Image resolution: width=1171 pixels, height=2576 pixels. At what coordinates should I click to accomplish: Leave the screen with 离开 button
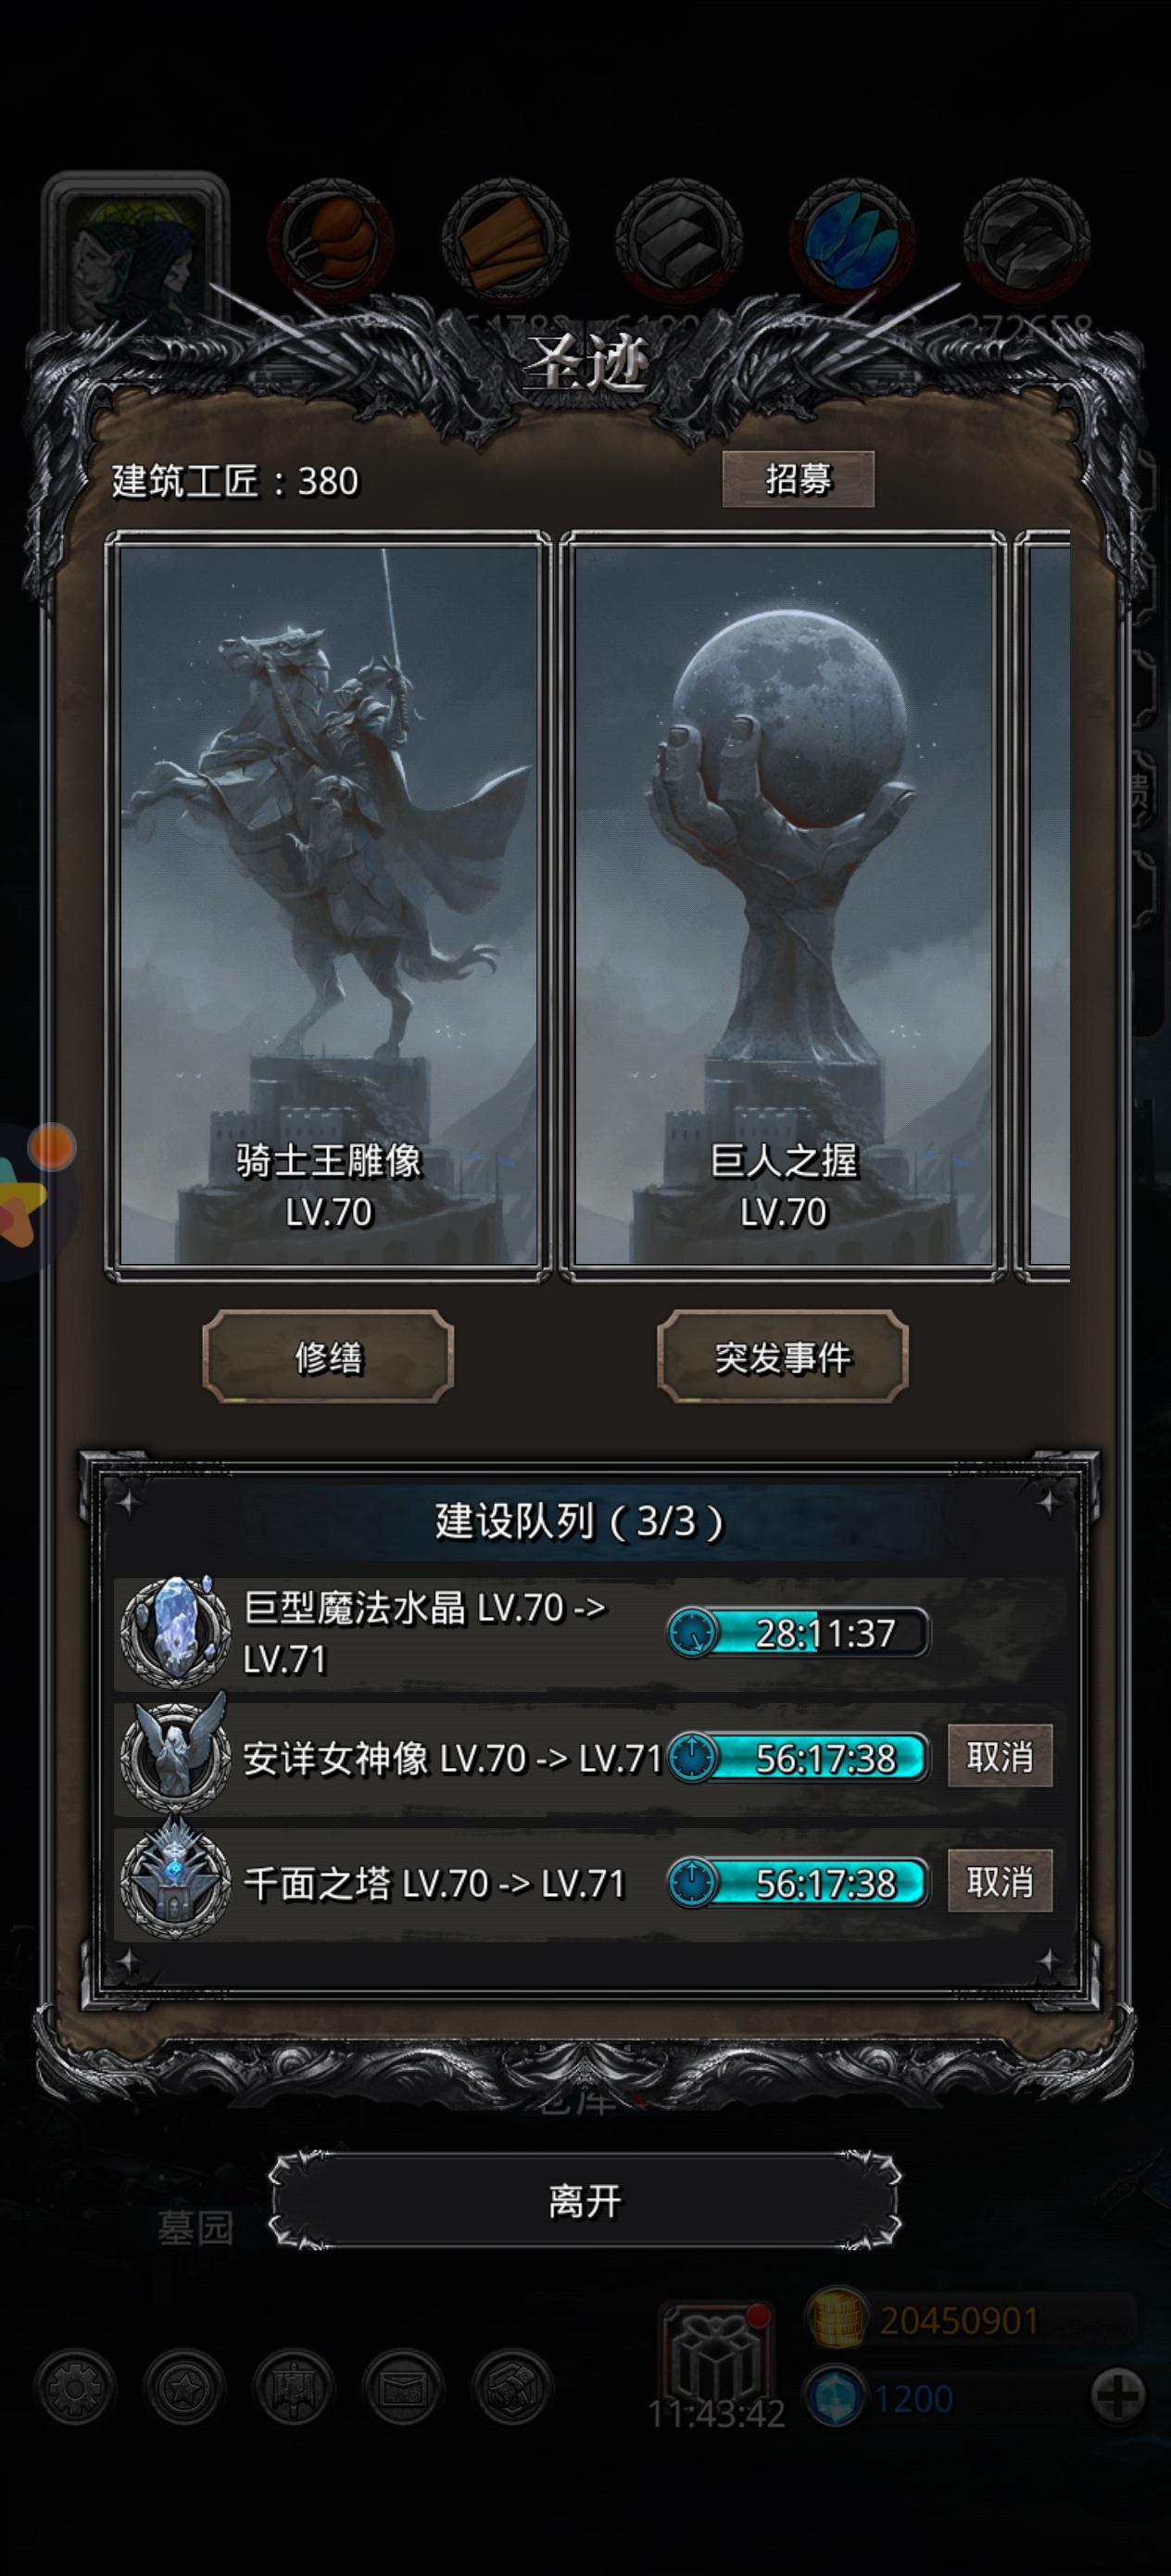pos(585,2201)
